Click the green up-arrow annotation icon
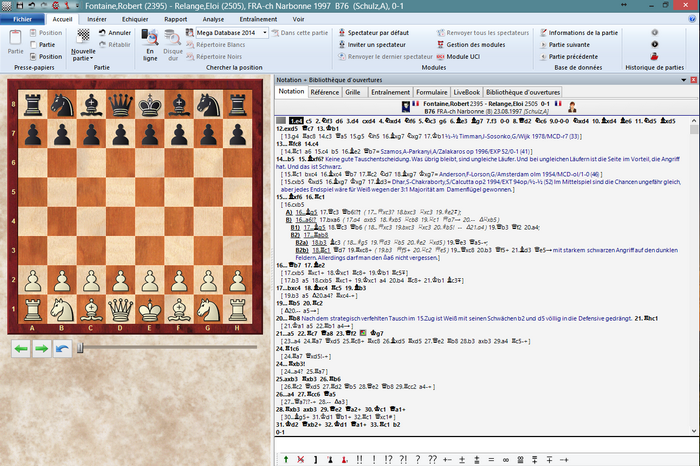The image size is (700, 466). pos(286,459)
